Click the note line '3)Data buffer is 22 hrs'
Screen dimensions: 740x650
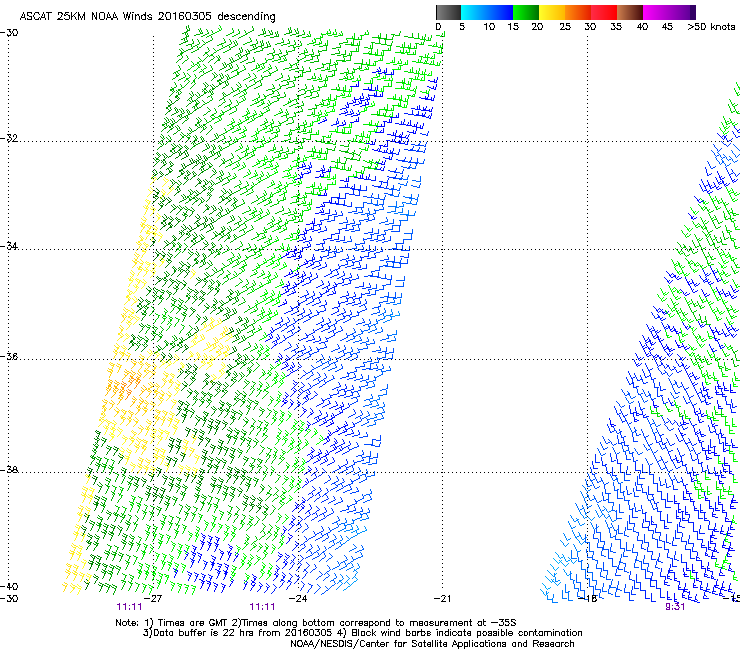[362, 633]
